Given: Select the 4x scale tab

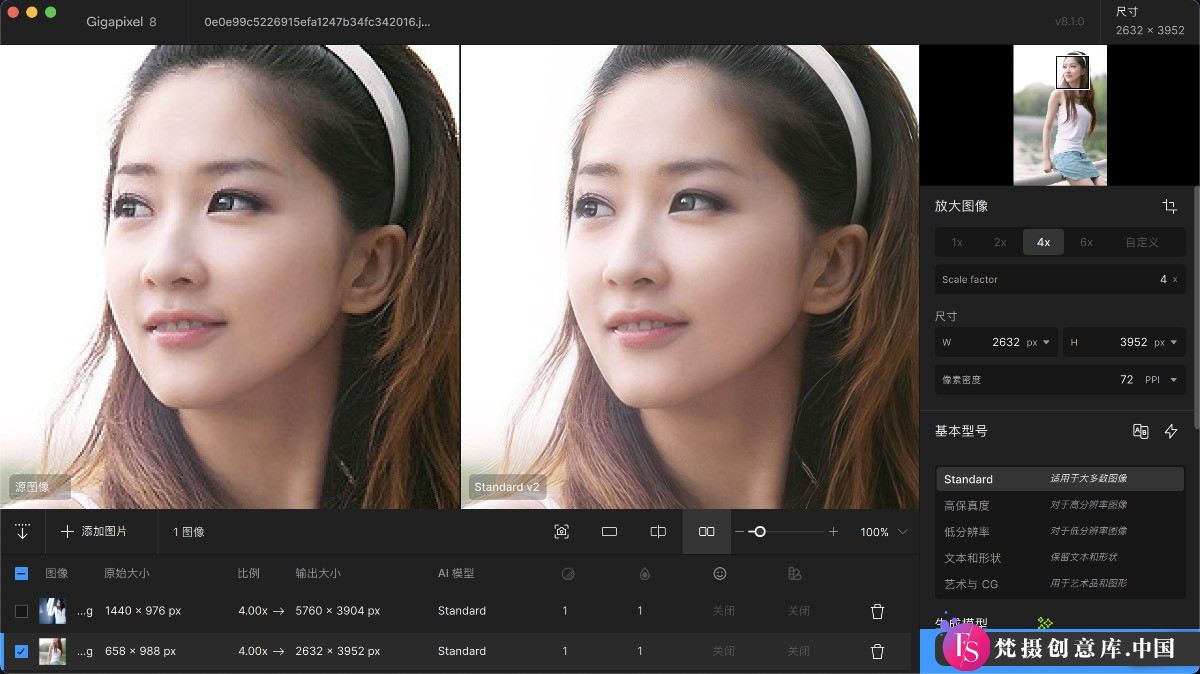Looking at the screenshot, I should coord(1043,242).
